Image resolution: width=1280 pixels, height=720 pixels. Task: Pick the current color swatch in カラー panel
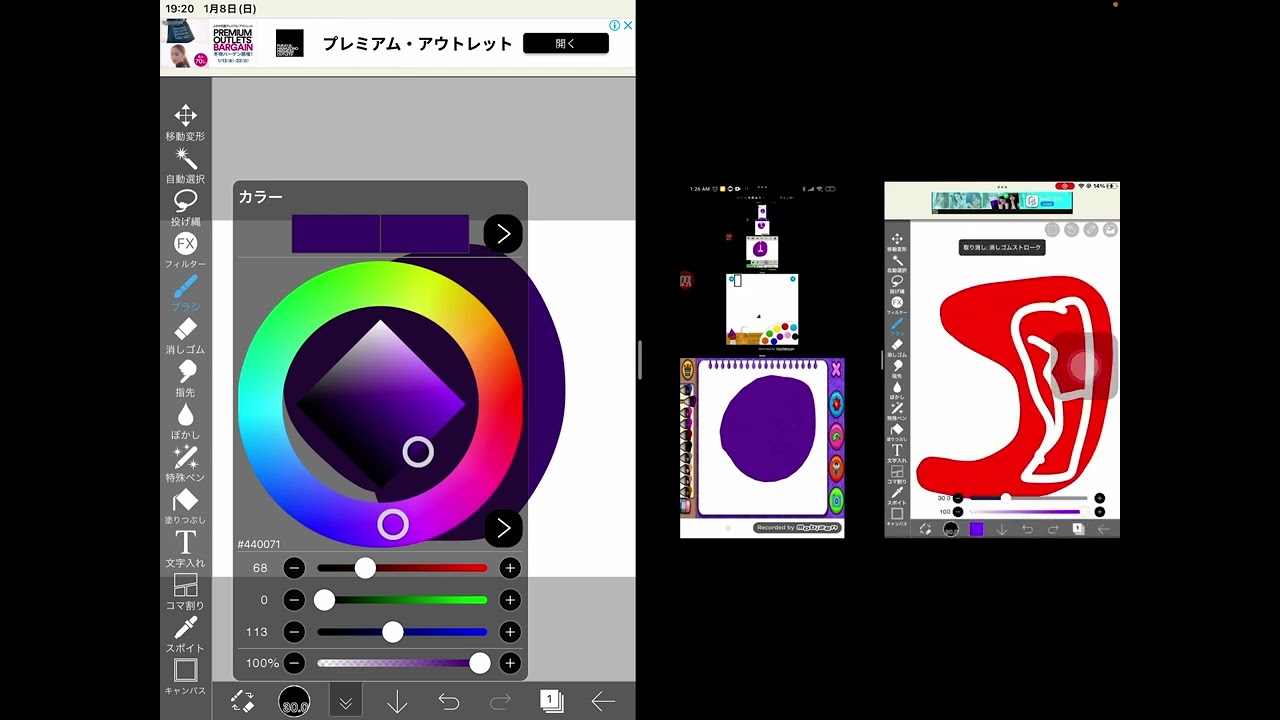pyautogui.click(x=425, y=233)
